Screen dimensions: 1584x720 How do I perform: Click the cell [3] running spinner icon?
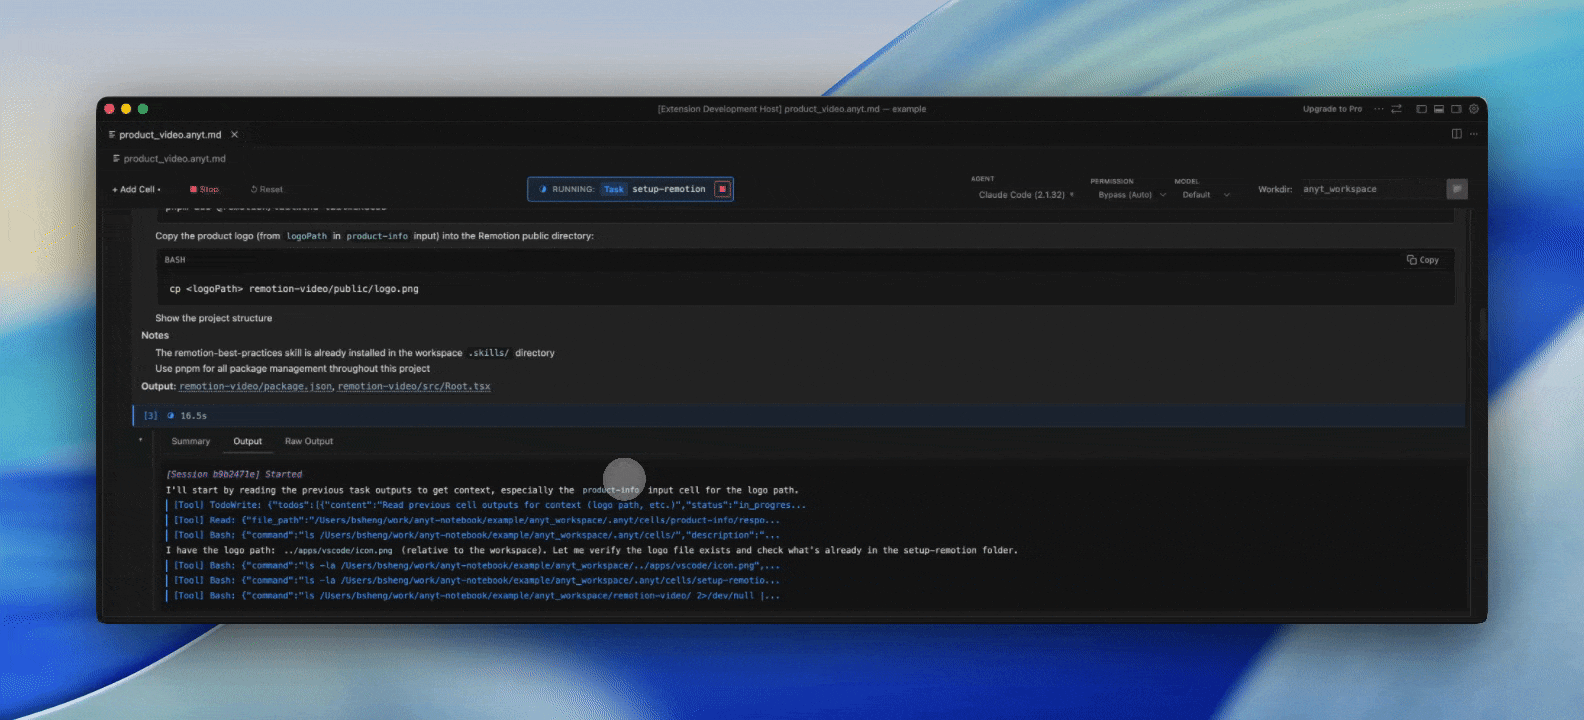(x=171, y=416)
